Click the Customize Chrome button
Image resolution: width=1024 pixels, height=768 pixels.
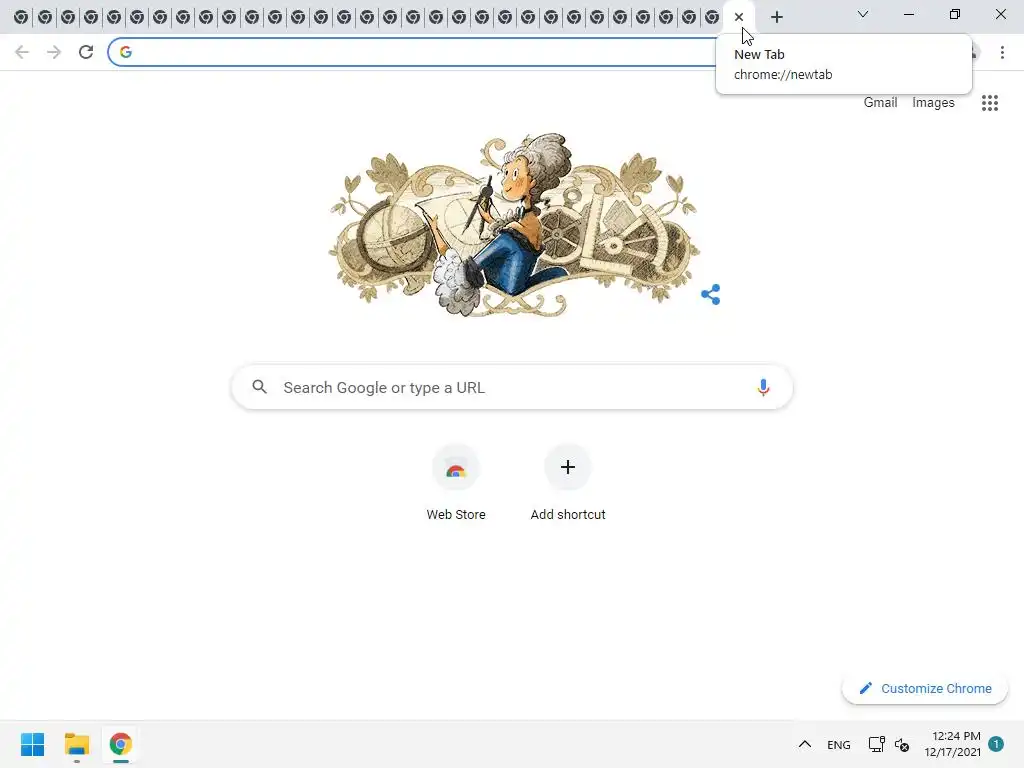click(925, 688)
